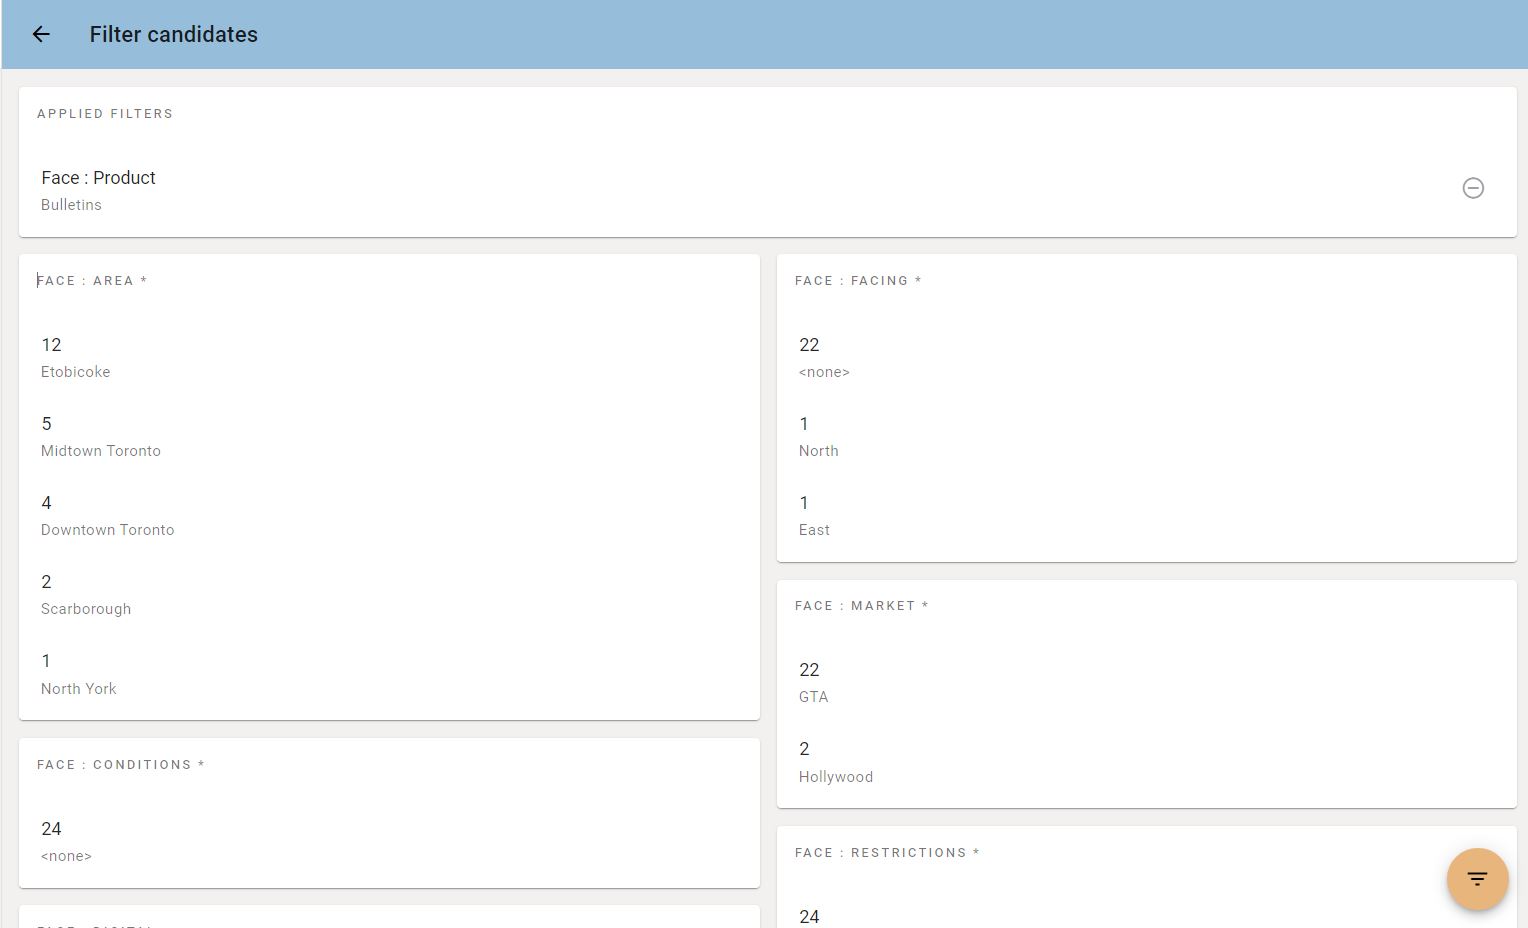Click the back arrow icon
Image resolution: width=1528 pixels, height=928 pixels.
41,34
